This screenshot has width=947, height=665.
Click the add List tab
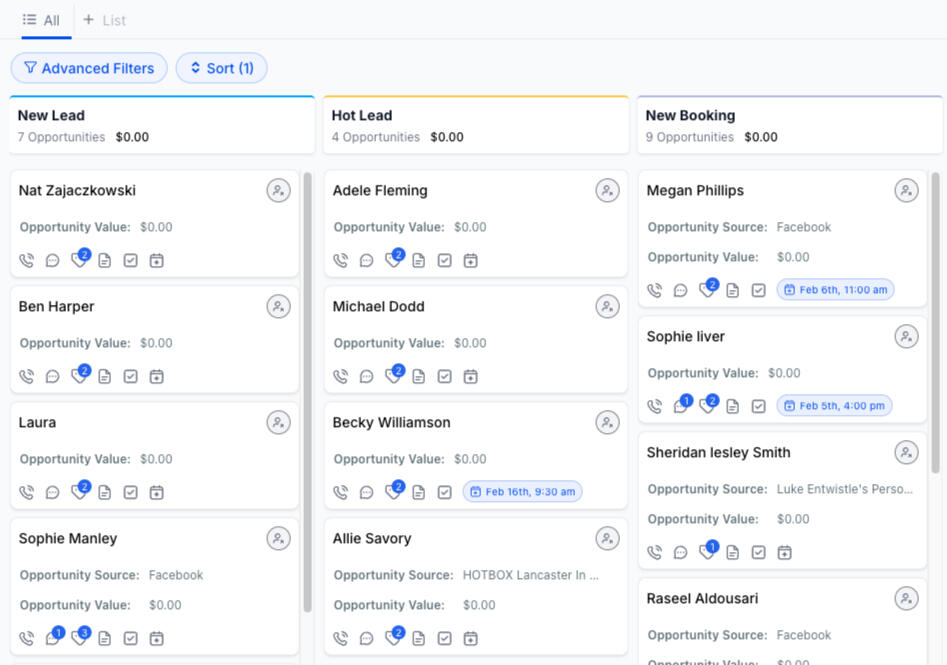(104, 20)
